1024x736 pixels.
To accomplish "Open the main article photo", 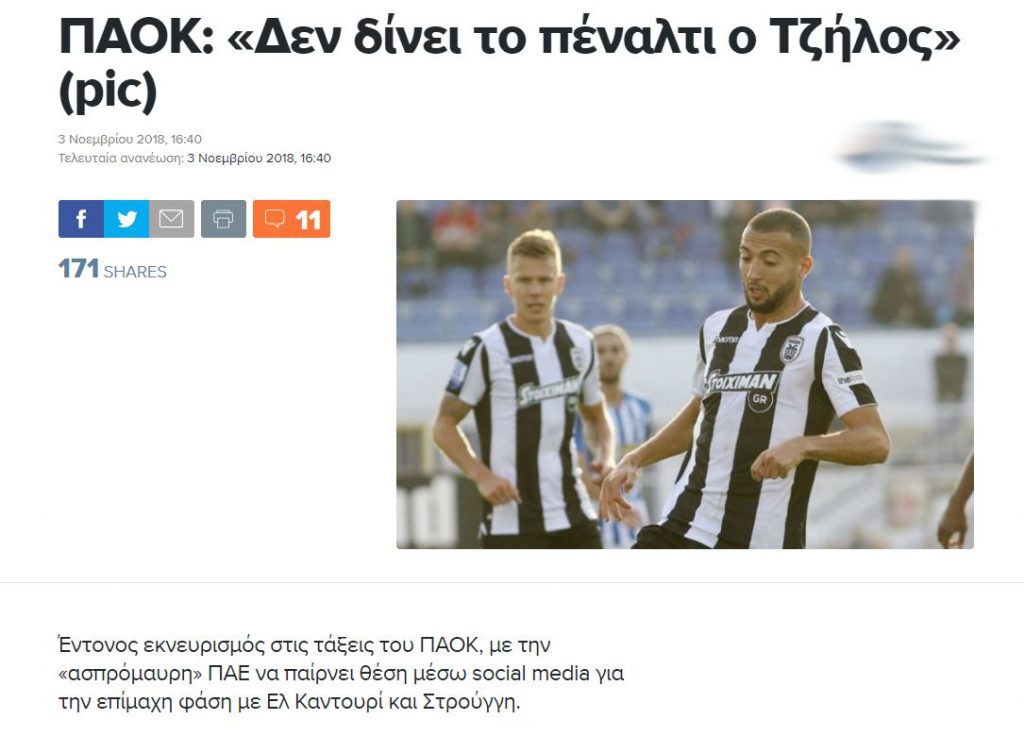I will click(x=685, y=374).
